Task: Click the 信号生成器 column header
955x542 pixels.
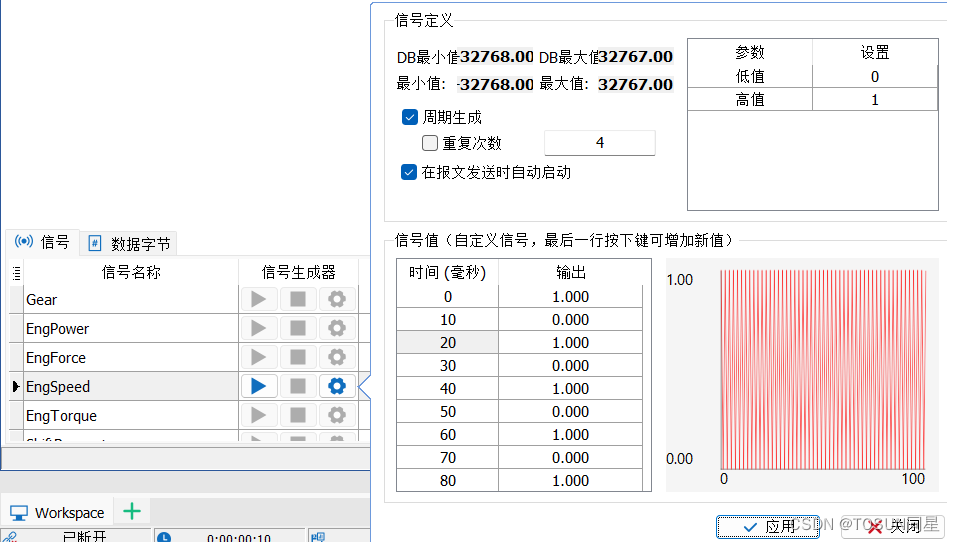Action: point(298,272)
